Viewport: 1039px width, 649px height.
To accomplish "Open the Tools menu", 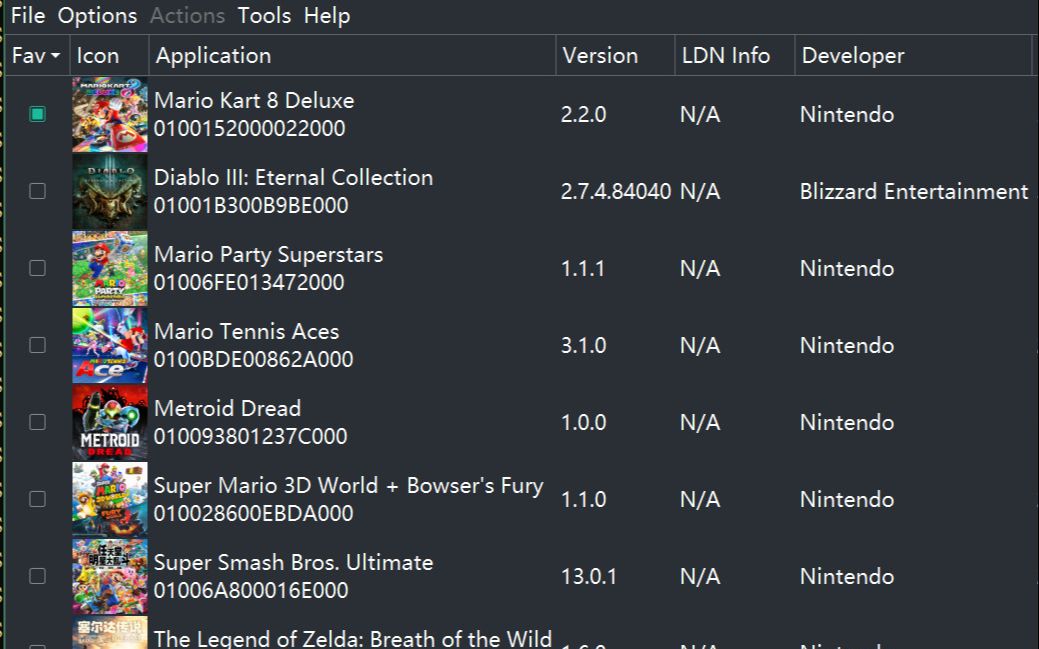I will point(264,16).
